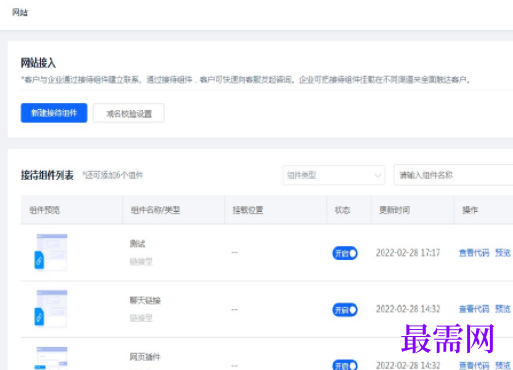
Task: Open the 聊天链接 component preview thumbnail
Action: point(51,309)
